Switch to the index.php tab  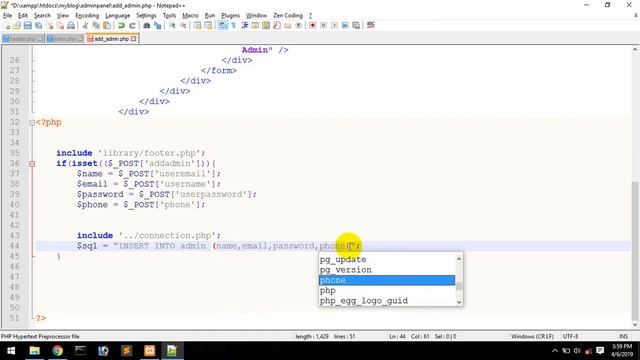pyautogui.click(x=65, y=39)
